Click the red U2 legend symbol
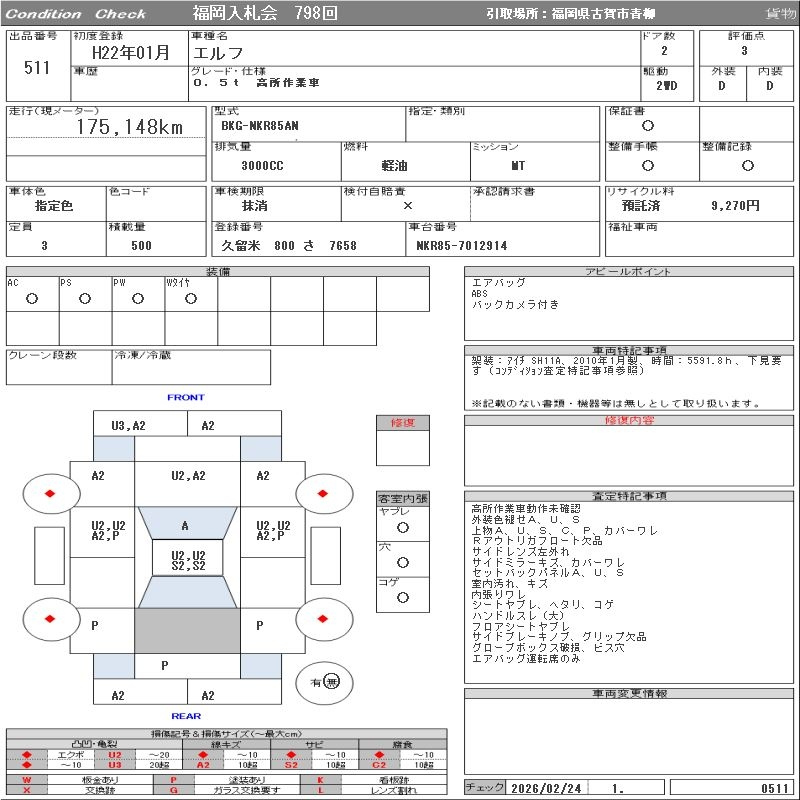Screen dimensions: 800x800 pyautogui.click(x=115, y=755)
